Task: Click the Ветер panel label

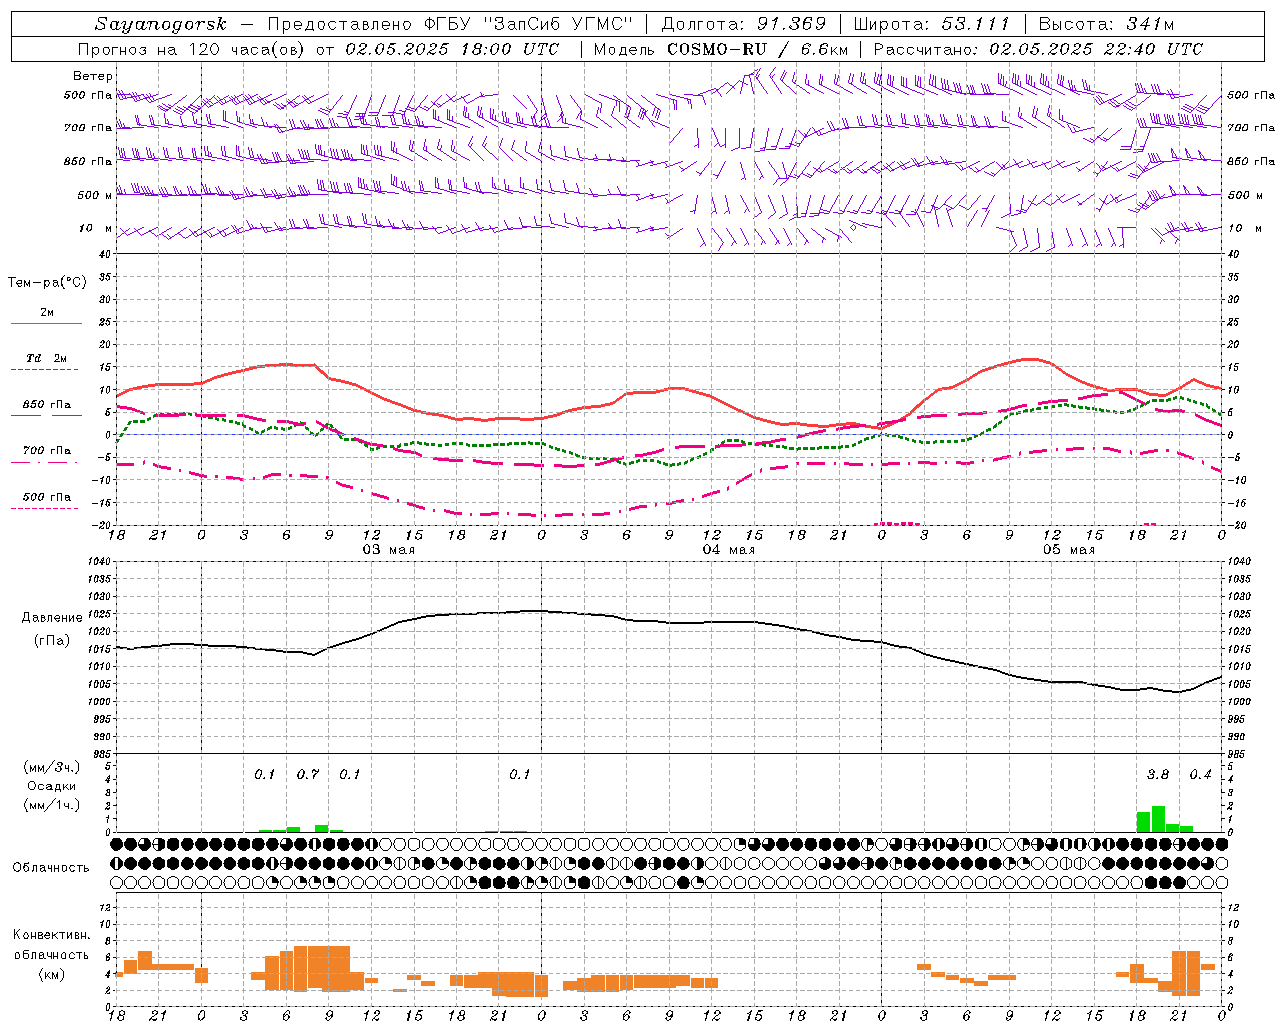Action: click(x=92, y=77)
